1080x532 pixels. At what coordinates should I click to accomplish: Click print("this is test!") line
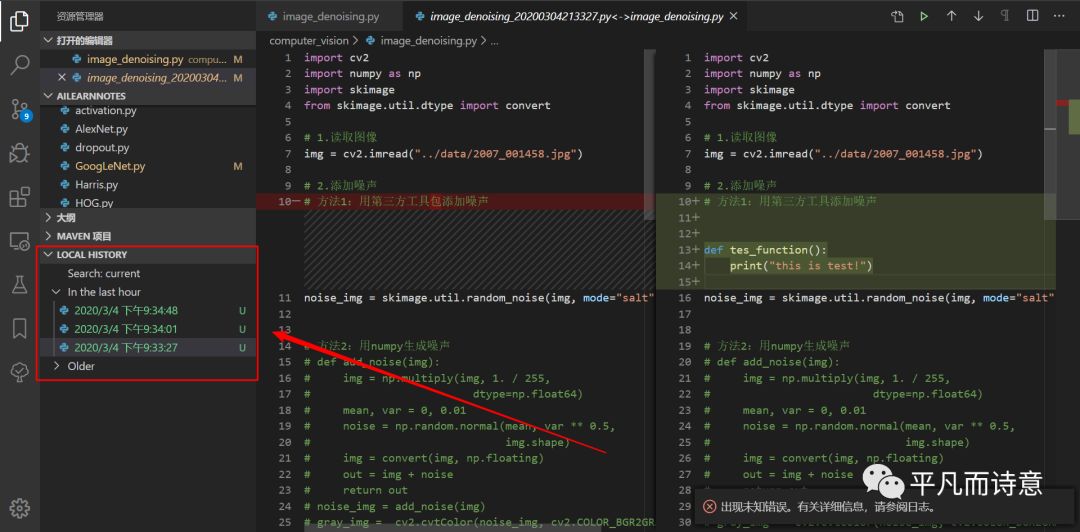click(801, 265)
